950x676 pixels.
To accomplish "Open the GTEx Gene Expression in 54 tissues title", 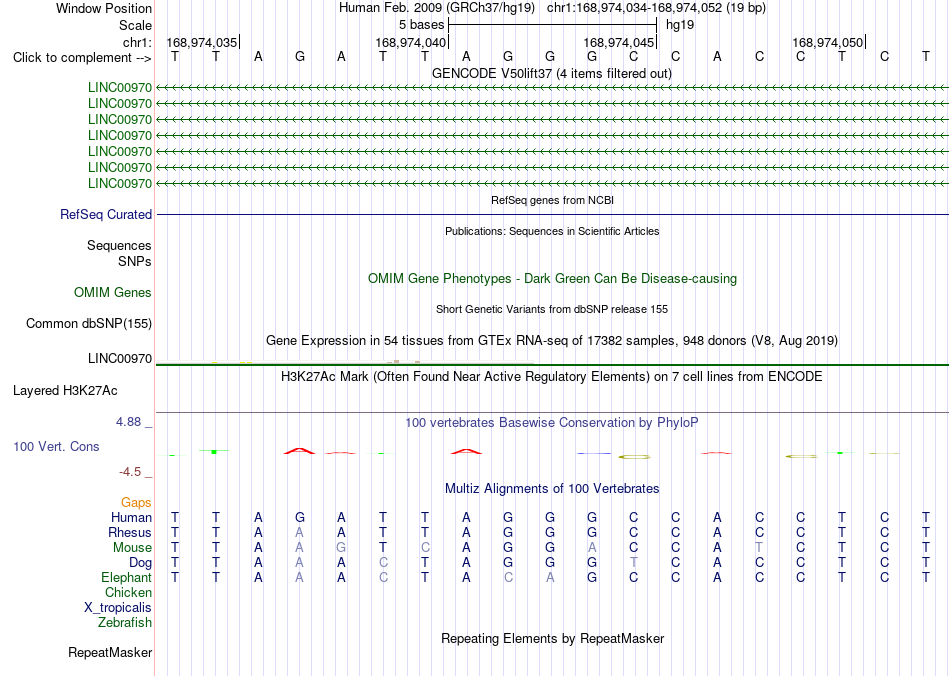I will [x=552, y=340].
